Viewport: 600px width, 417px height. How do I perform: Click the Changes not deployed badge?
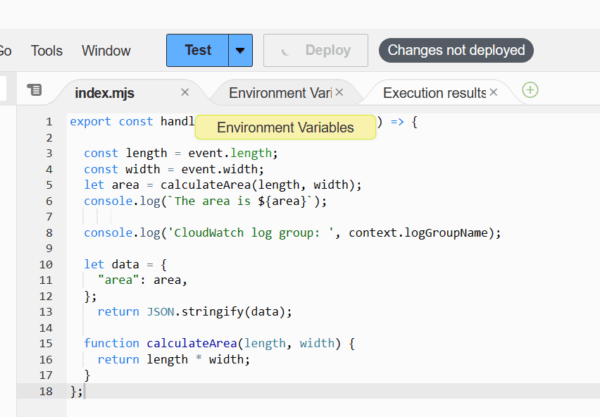coord(456,50)
